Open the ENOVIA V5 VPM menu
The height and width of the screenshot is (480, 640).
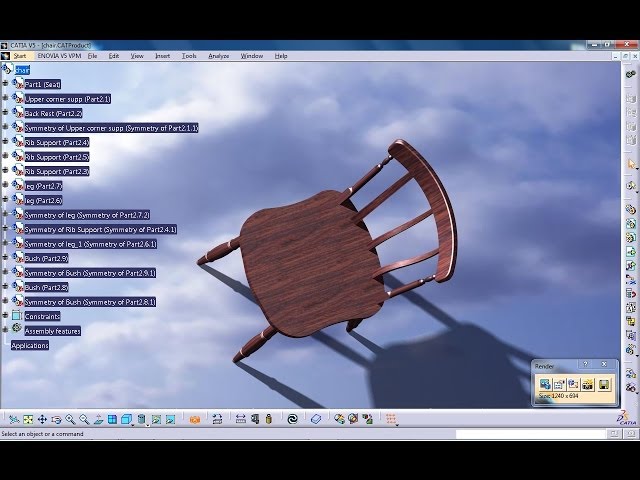coord(59,56)
